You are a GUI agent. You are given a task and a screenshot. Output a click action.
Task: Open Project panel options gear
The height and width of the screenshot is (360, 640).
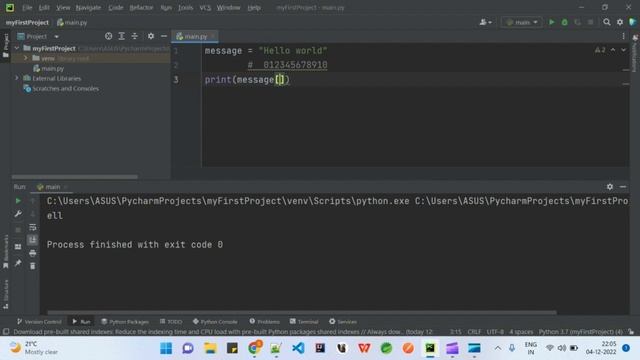[151, 36]
